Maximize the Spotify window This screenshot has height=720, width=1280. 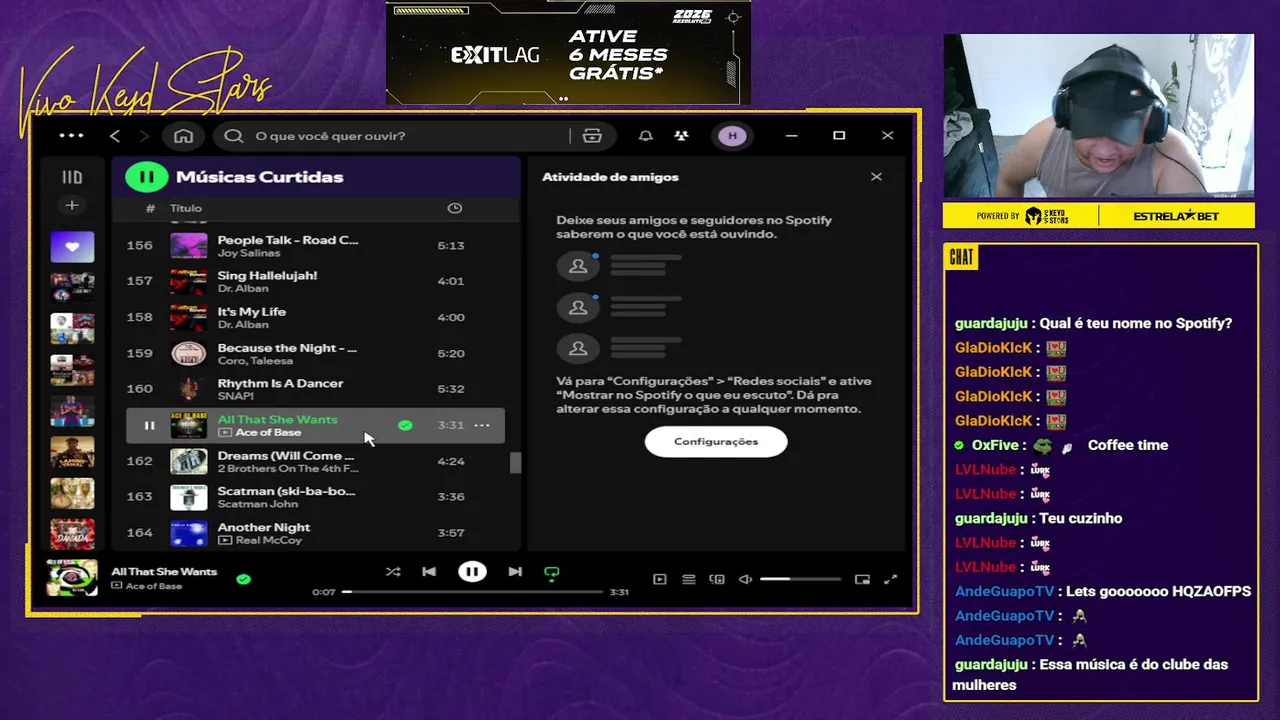[x=839, y=136]
